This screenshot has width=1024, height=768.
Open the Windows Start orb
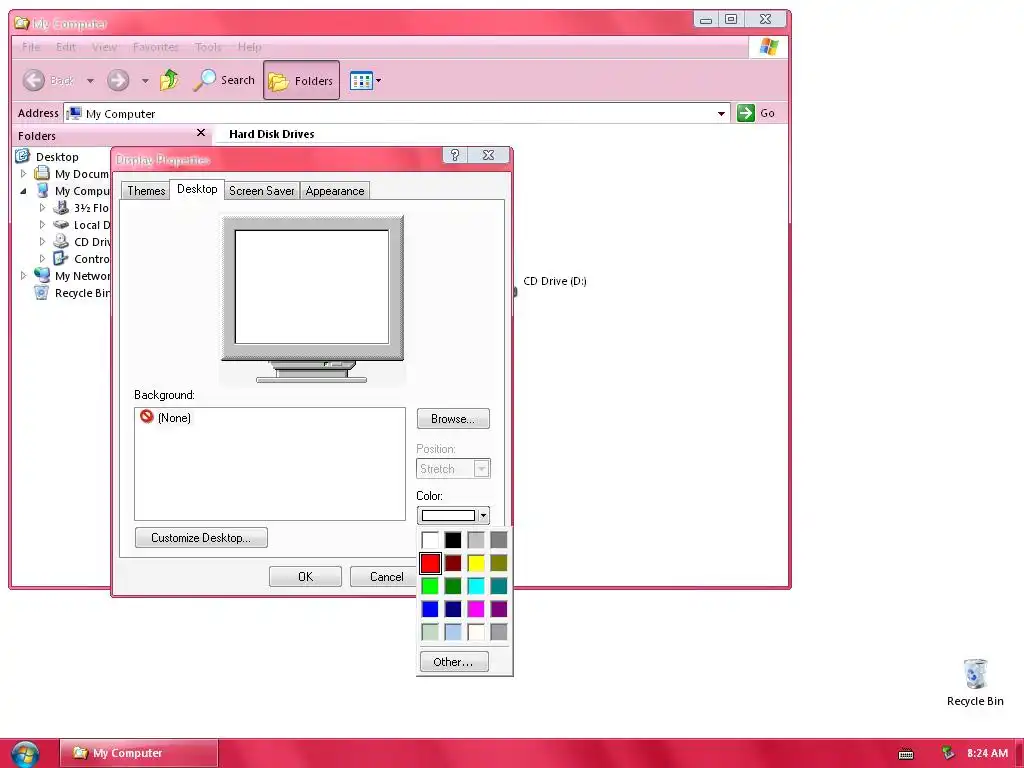(x=24, y=754)
